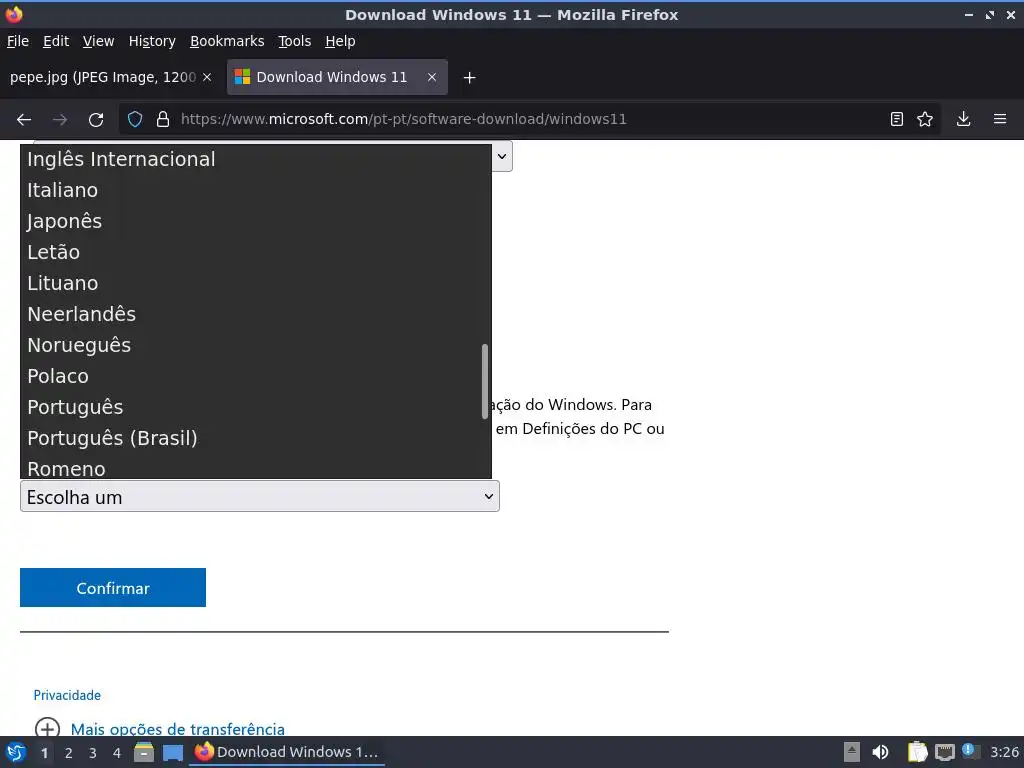Click the update notification tray icon
The width and height of the screenshot is (1024, 768).
click(970, 751)
